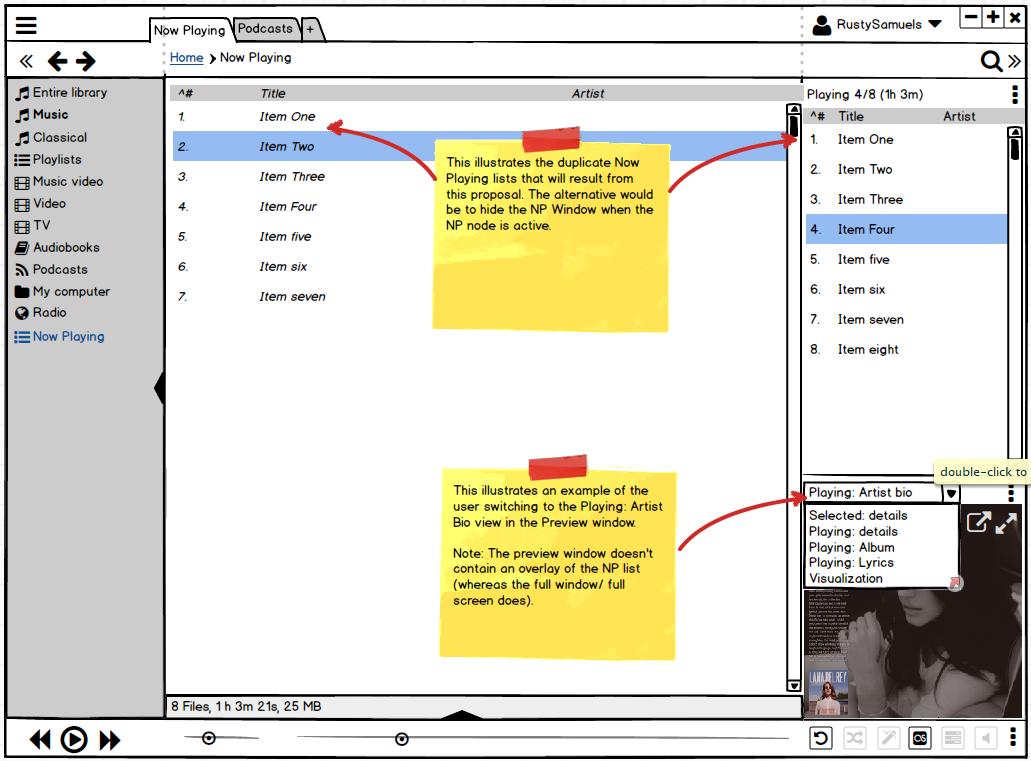Screen dimensions: 1031x761
Task: Skip to the next track
Action: (110, 740)
